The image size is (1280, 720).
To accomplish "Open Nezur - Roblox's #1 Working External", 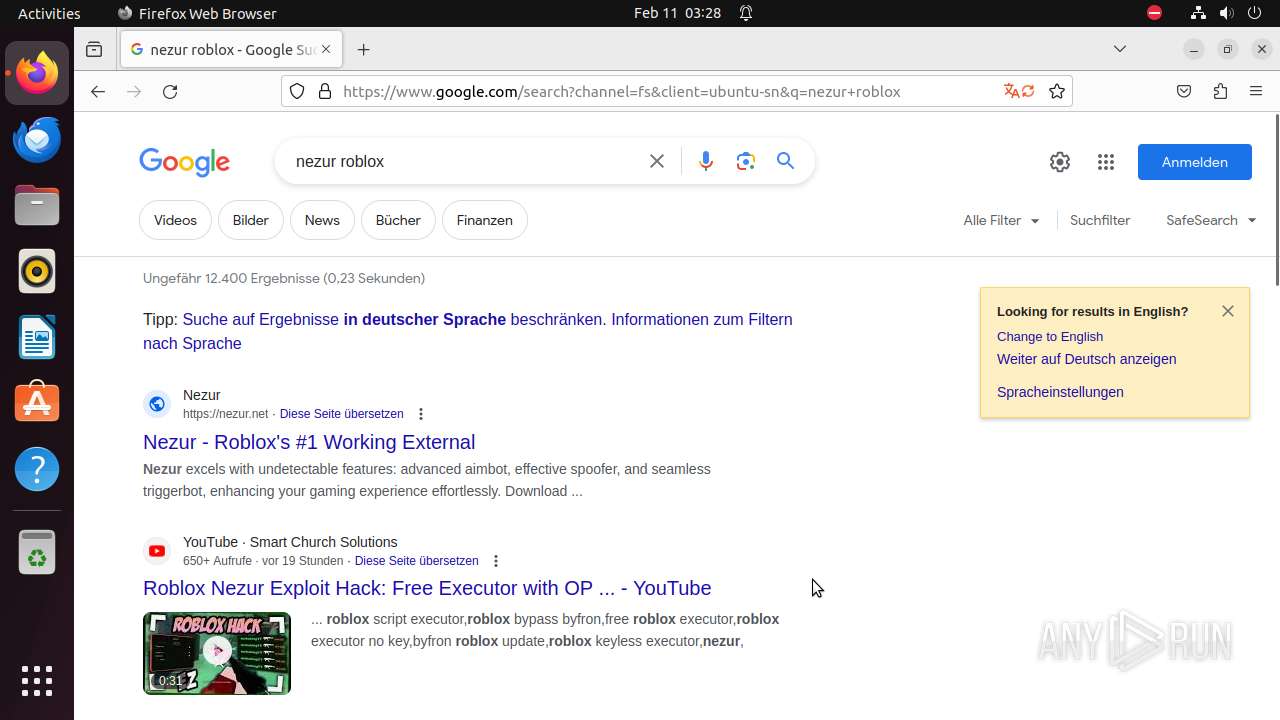I will pyautogui.click(x=309, y=442).
